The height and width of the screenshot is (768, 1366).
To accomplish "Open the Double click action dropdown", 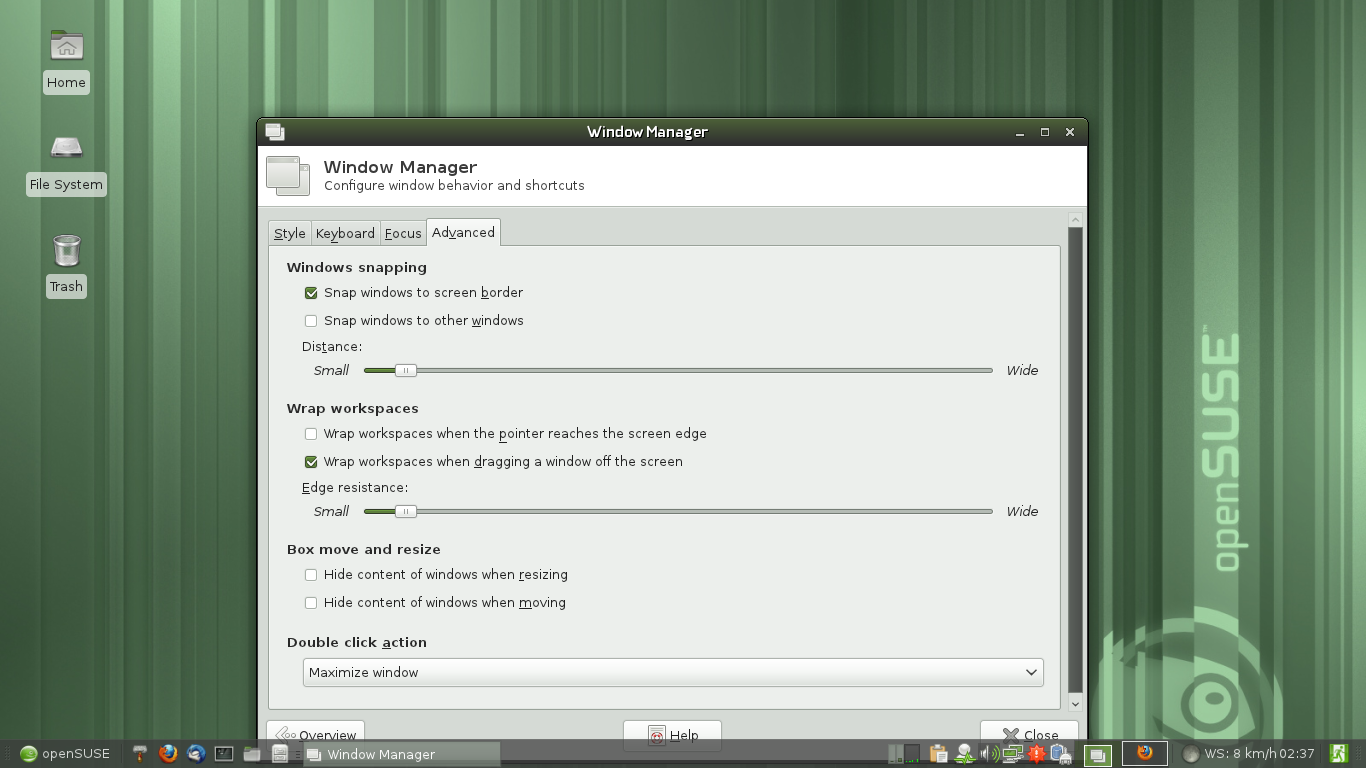I will click(x=672, y=673).
